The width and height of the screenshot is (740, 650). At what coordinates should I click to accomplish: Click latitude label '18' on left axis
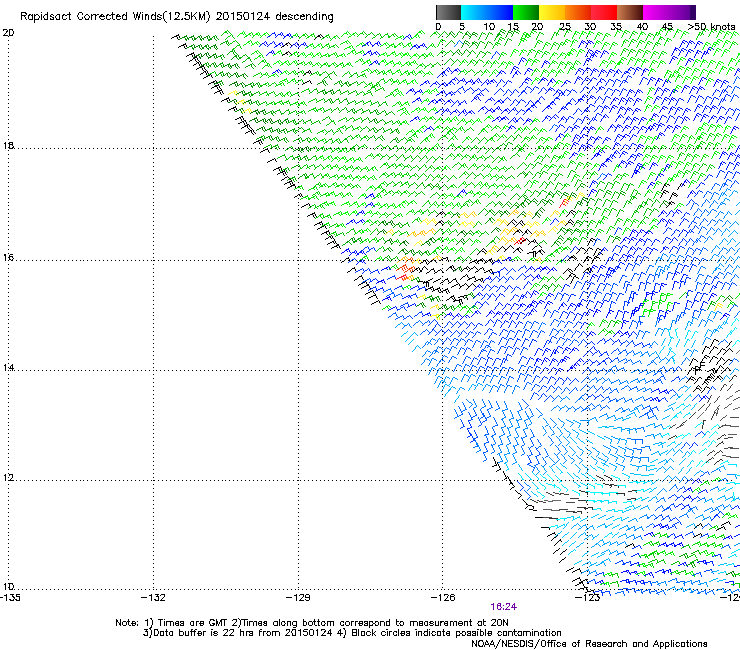tap(8, 145)
